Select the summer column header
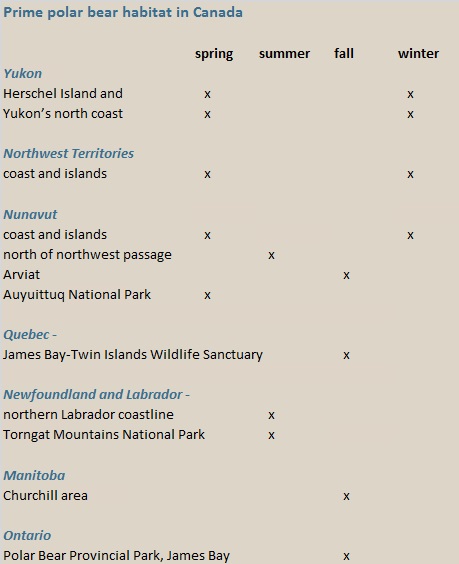The height and width of the screenshot is (564, 459). (x=284, y=54)
